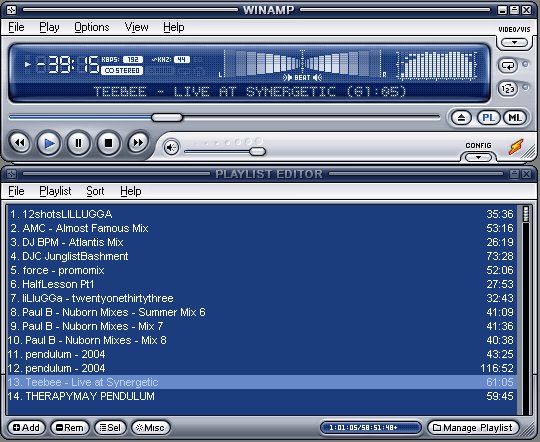Select THERAPYMAY PENDULUM track

262,396
